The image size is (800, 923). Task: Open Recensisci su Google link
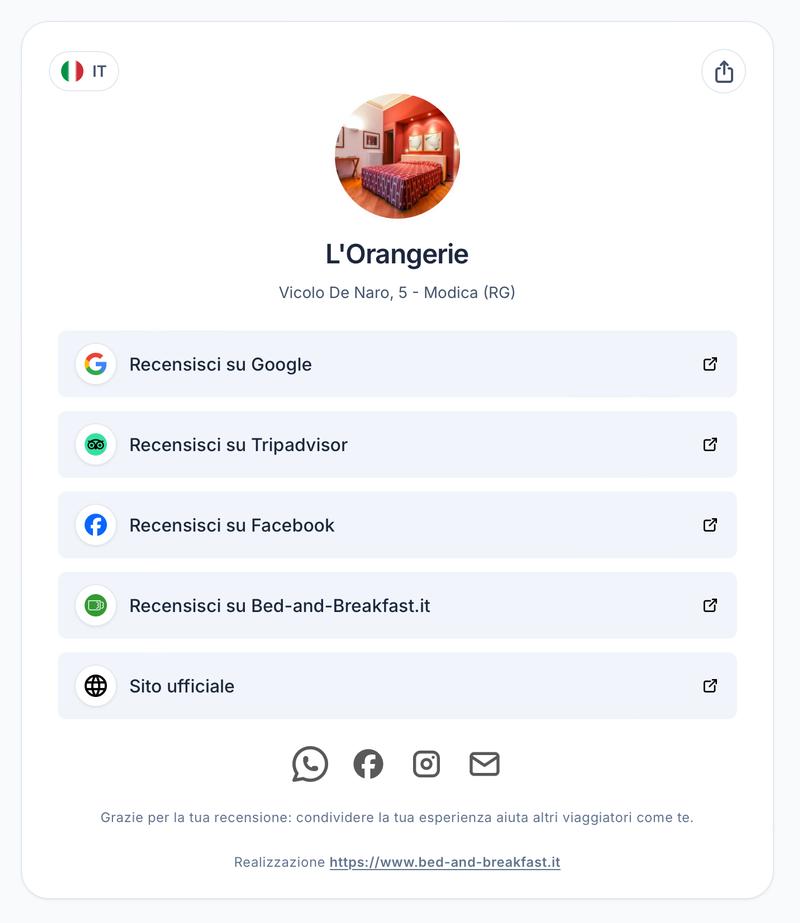pos(220,365)
